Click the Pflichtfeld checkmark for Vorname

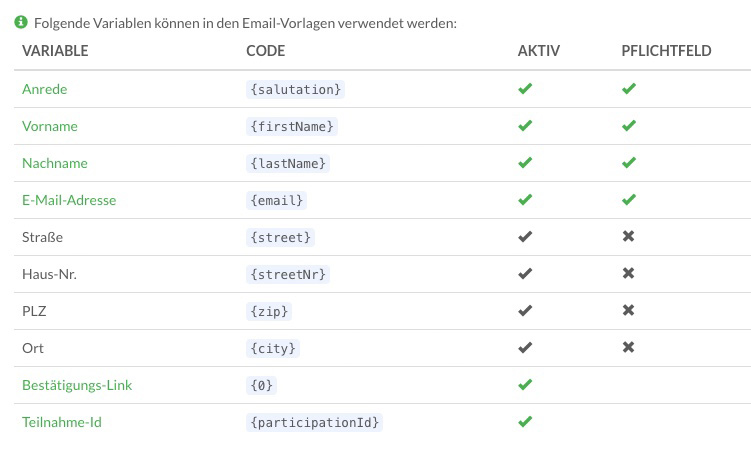click(628, 125)
